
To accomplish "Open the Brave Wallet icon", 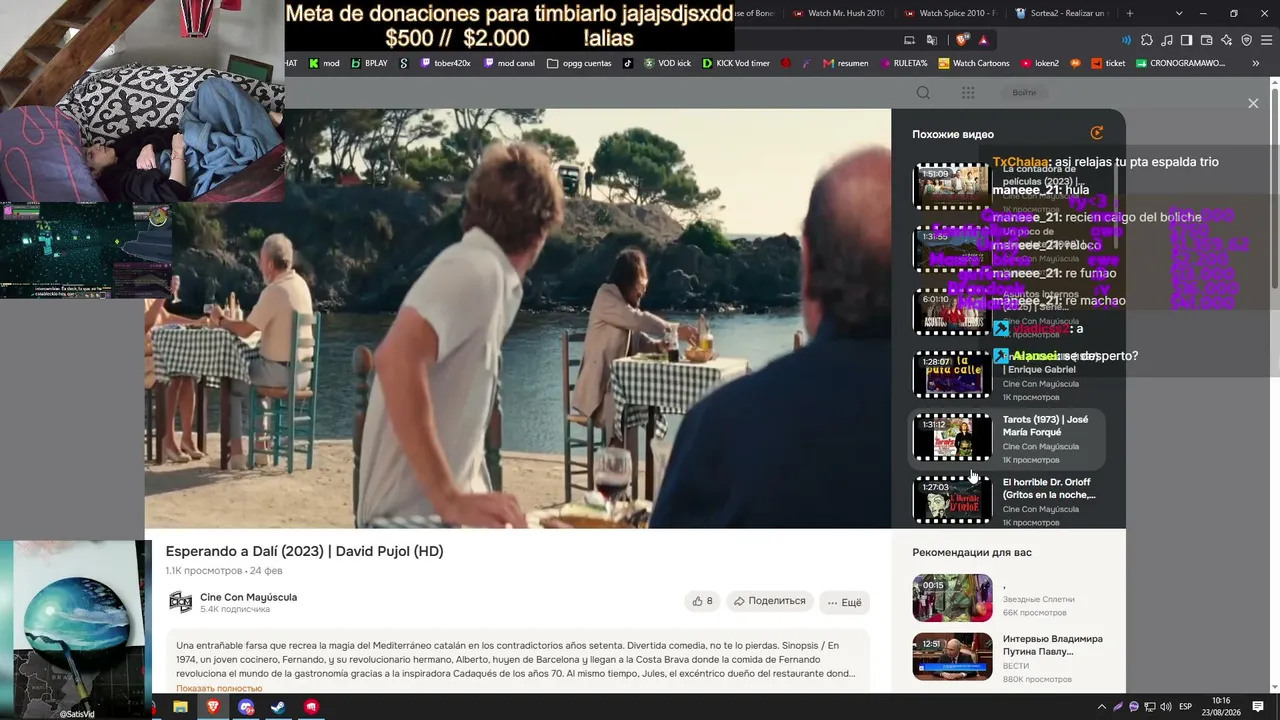I will pyautogui.click(x=1206, y=40).
